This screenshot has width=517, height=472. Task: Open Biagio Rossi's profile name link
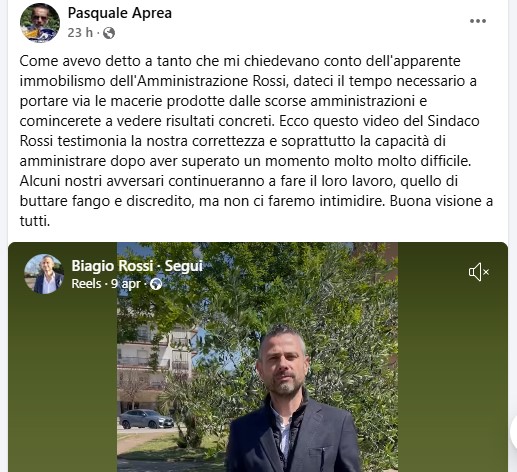pos(112,266)
